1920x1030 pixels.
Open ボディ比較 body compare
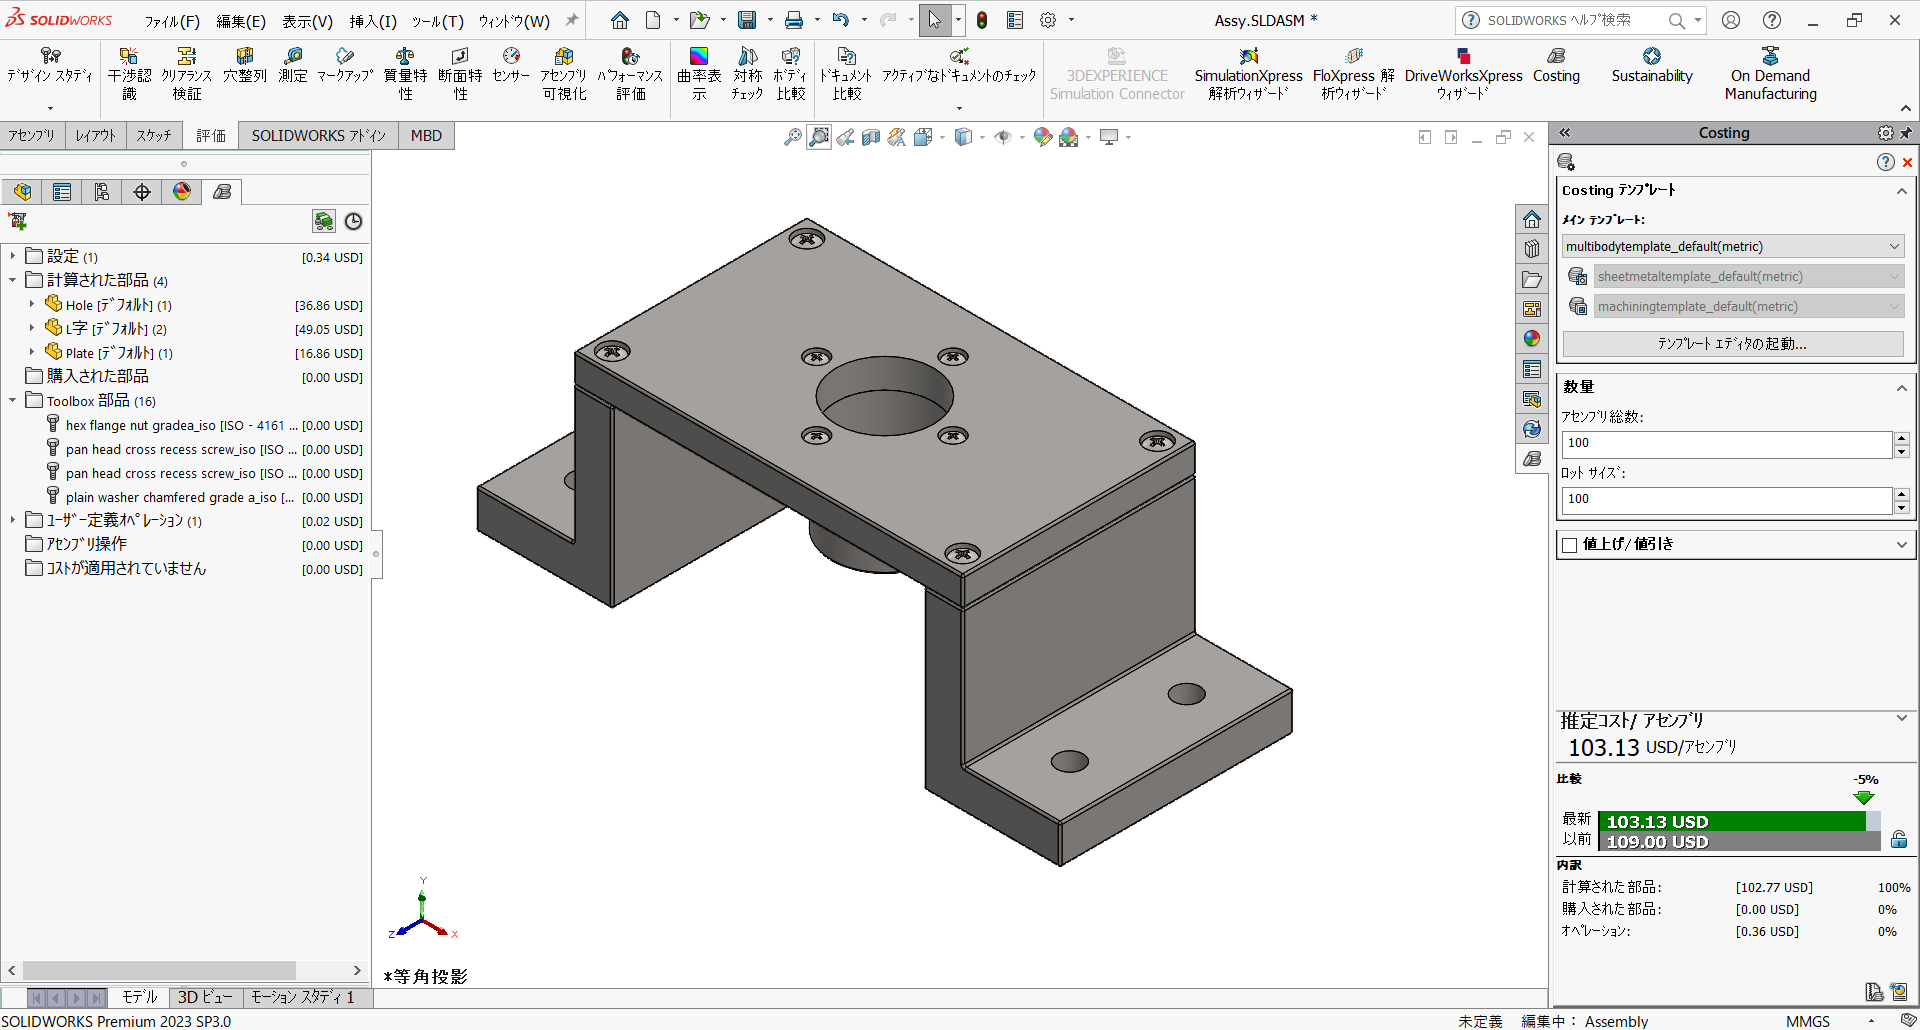pyautogui.click(x=790, y=74)
